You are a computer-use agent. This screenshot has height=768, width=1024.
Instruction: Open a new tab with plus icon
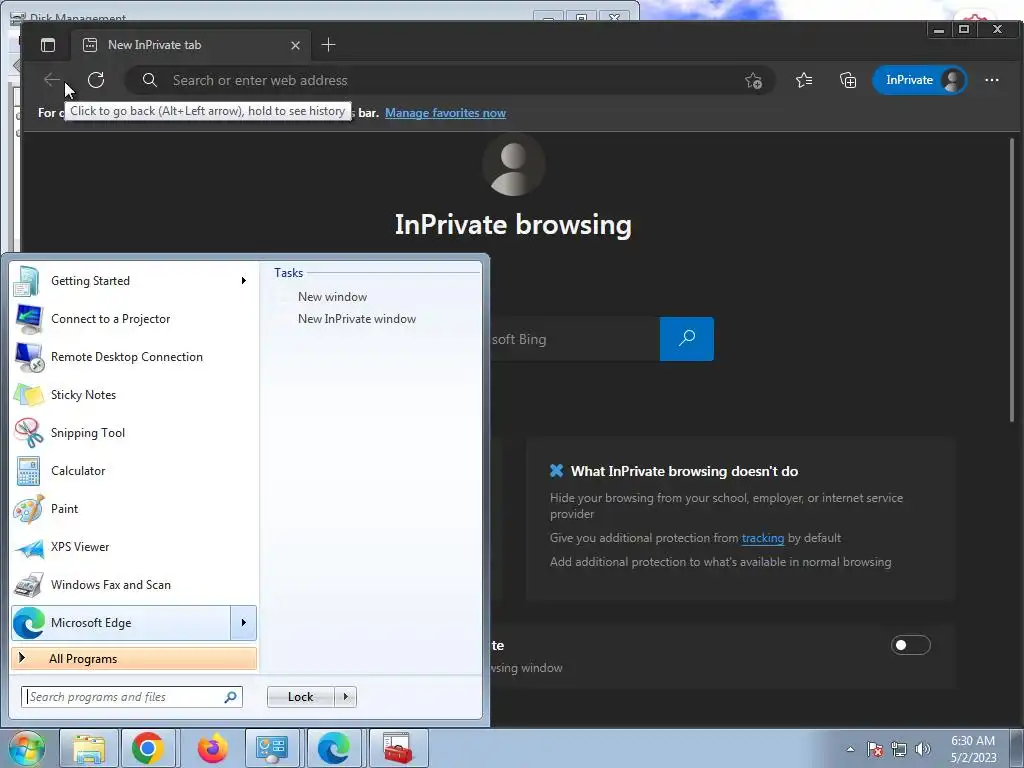click(x=328, y=44)
